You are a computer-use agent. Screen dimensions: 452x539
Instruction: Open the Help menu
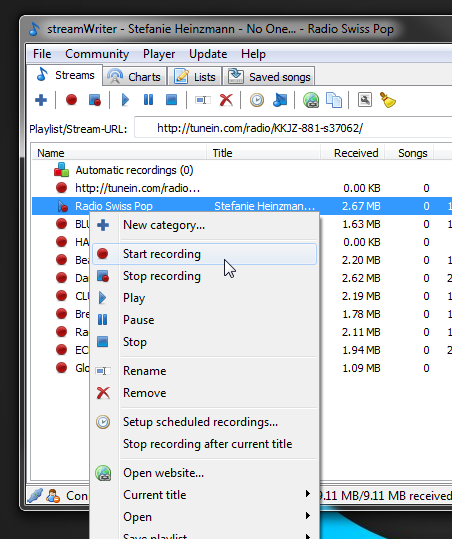point(253,54)
